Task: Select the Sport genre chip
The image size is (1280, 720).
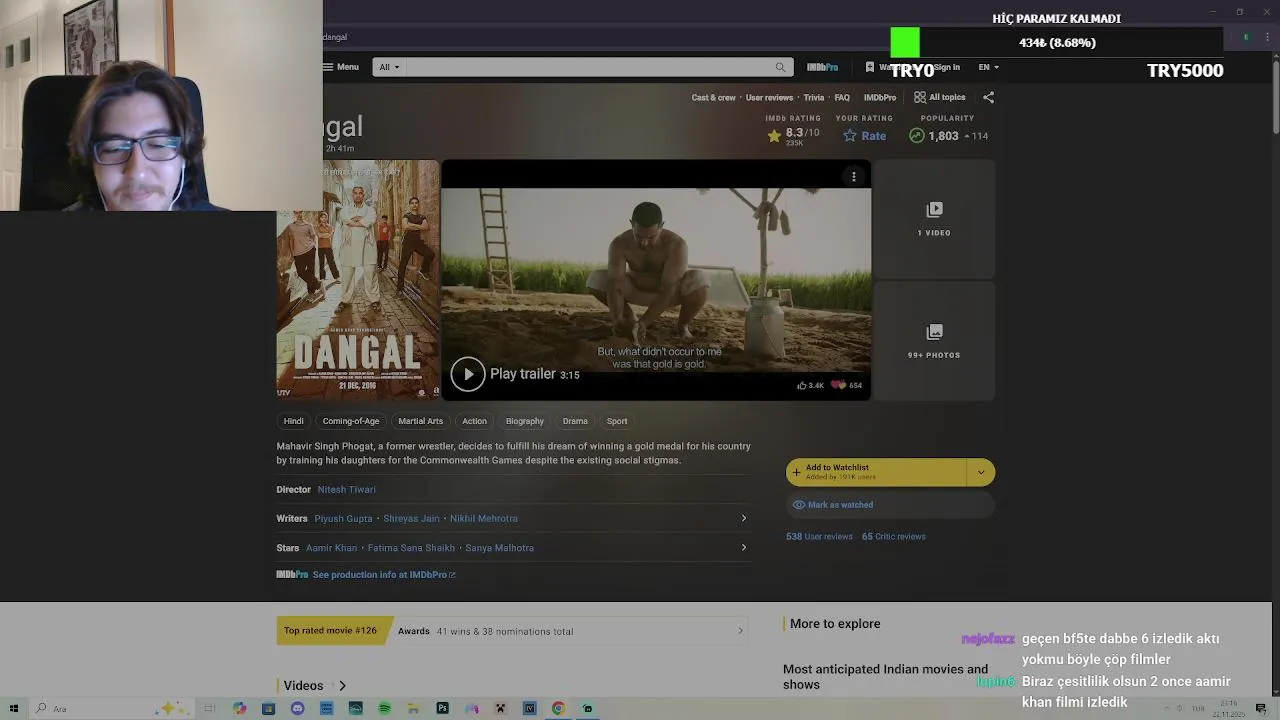Action: [617, 421]
